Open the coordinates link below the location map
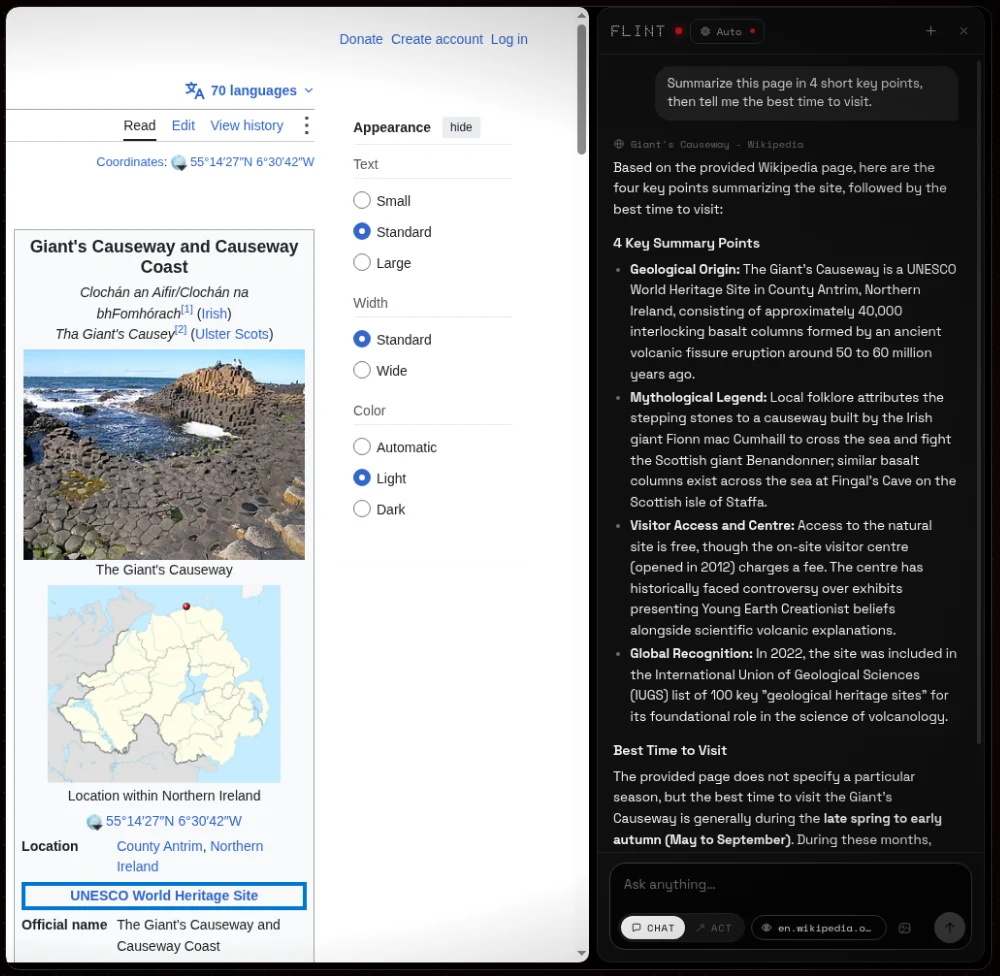 pos(173,822)
